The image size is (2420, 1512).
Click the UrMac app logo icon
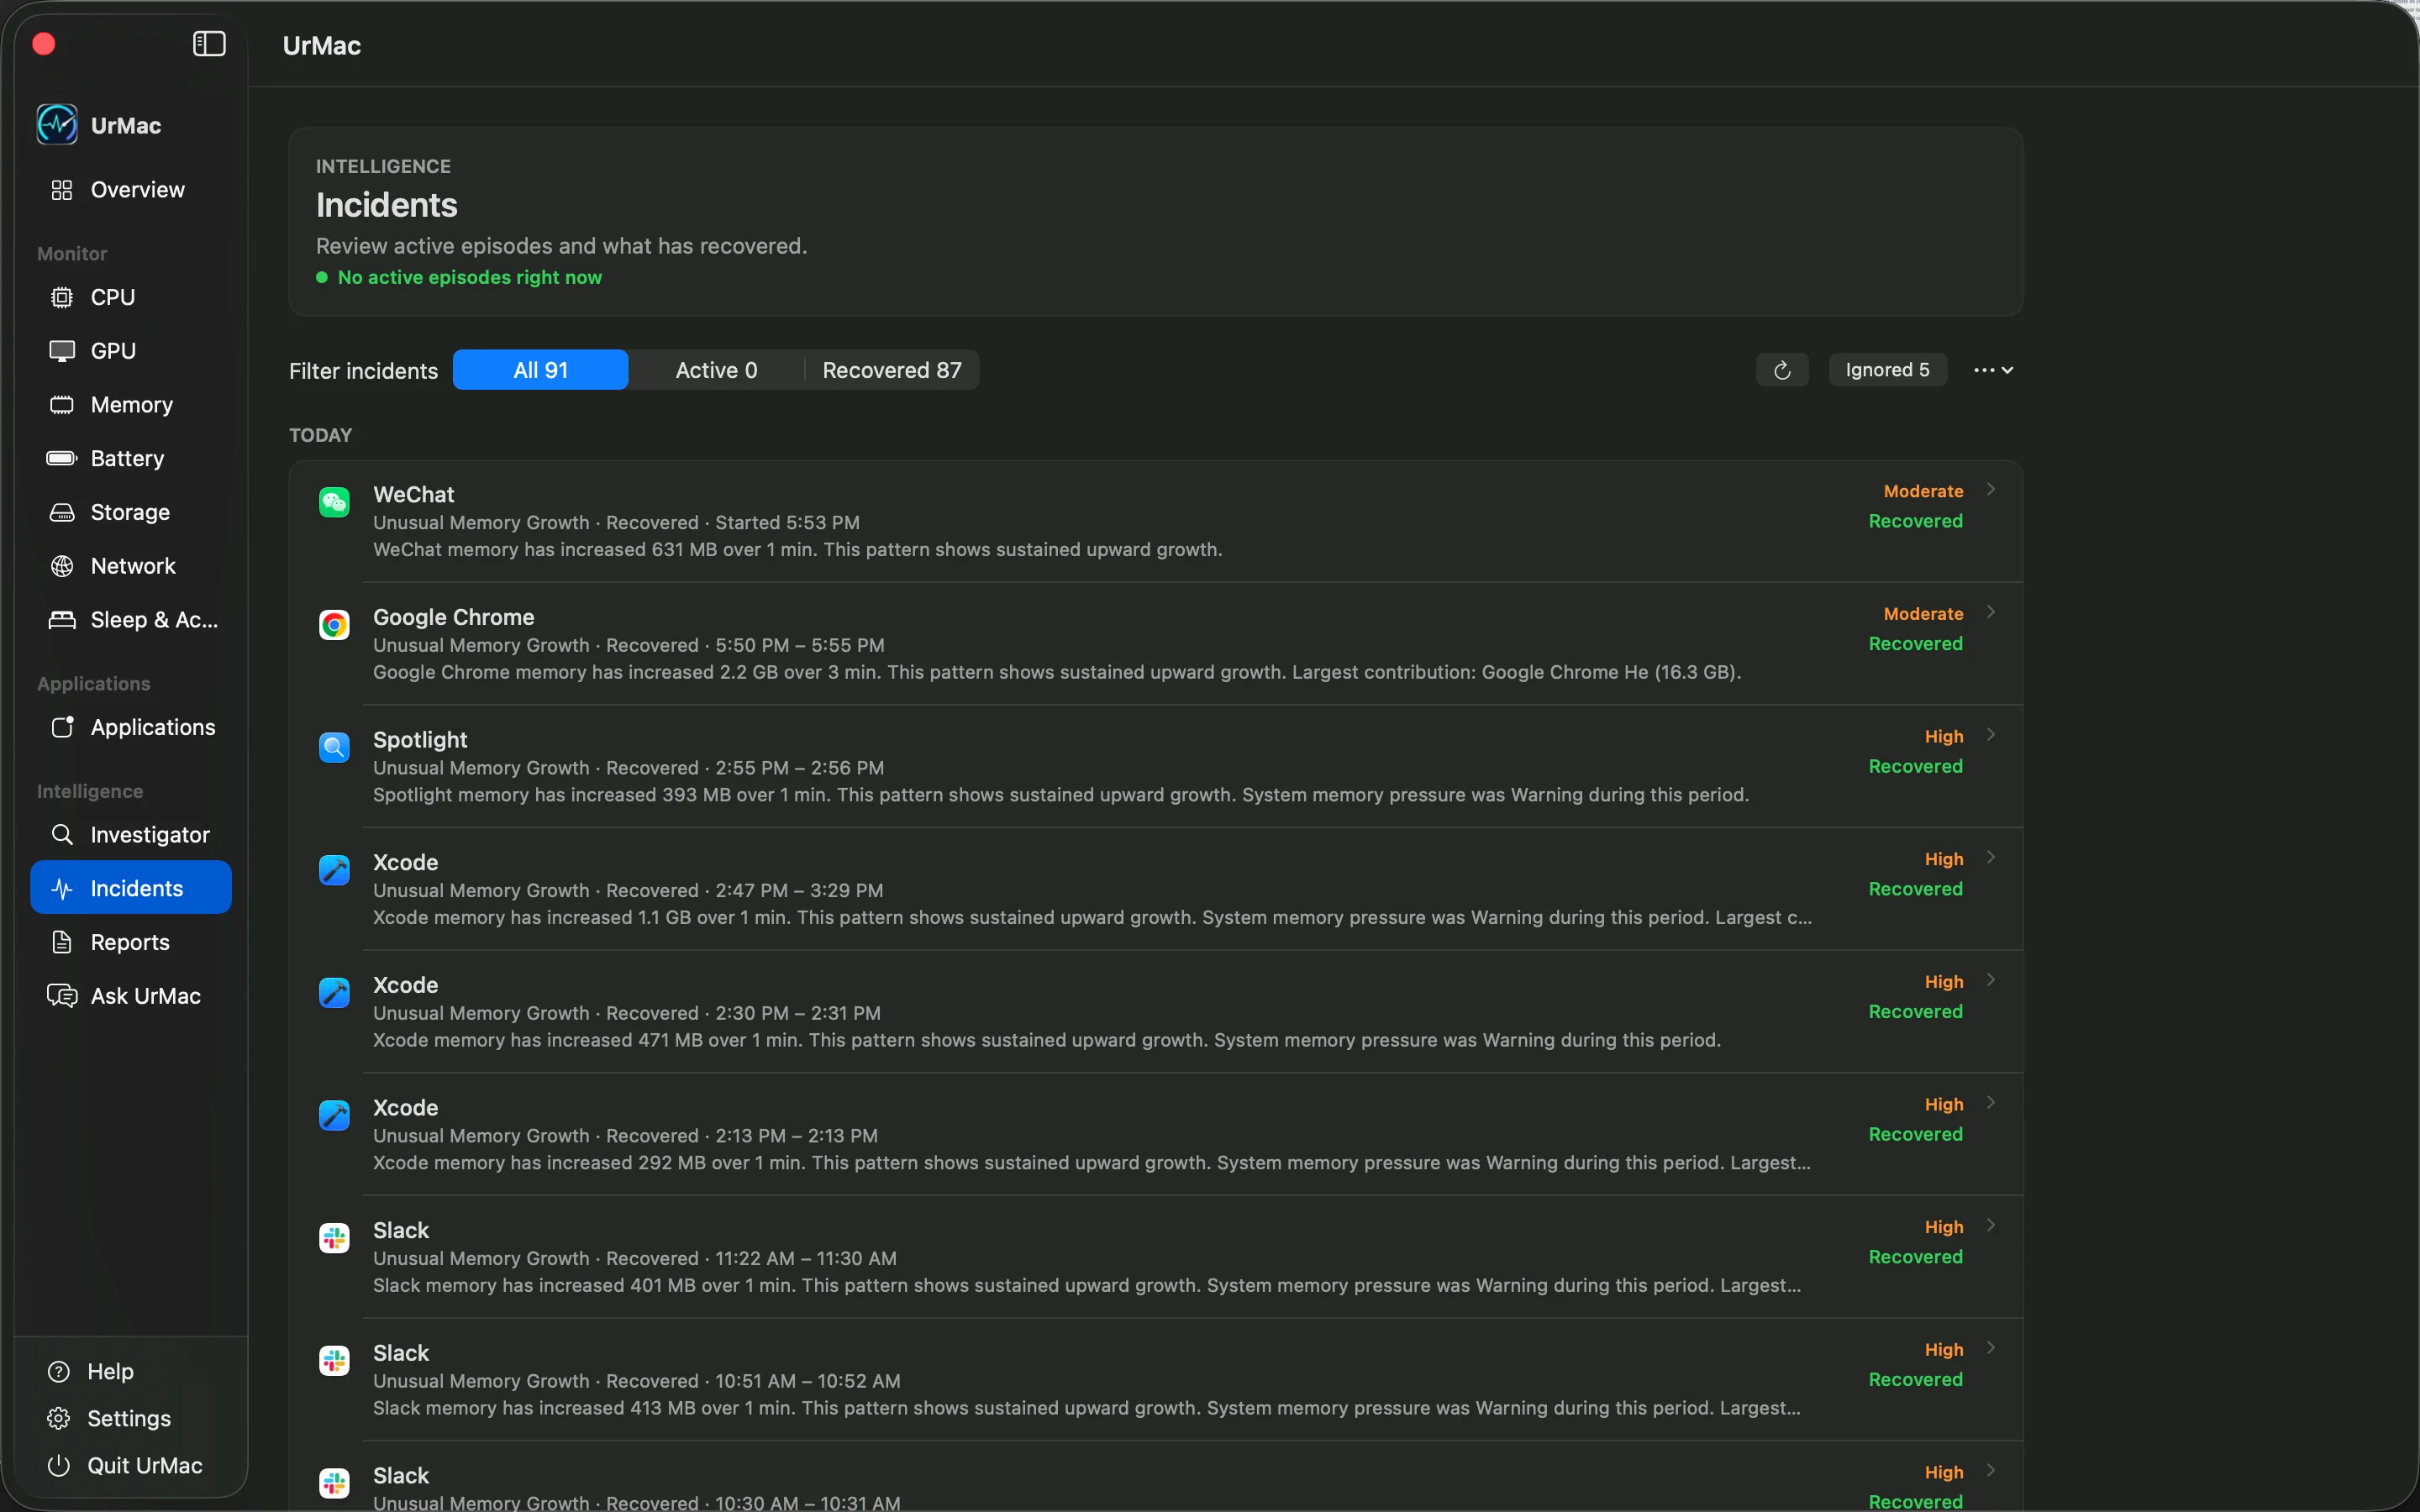[x=57, y=125]
